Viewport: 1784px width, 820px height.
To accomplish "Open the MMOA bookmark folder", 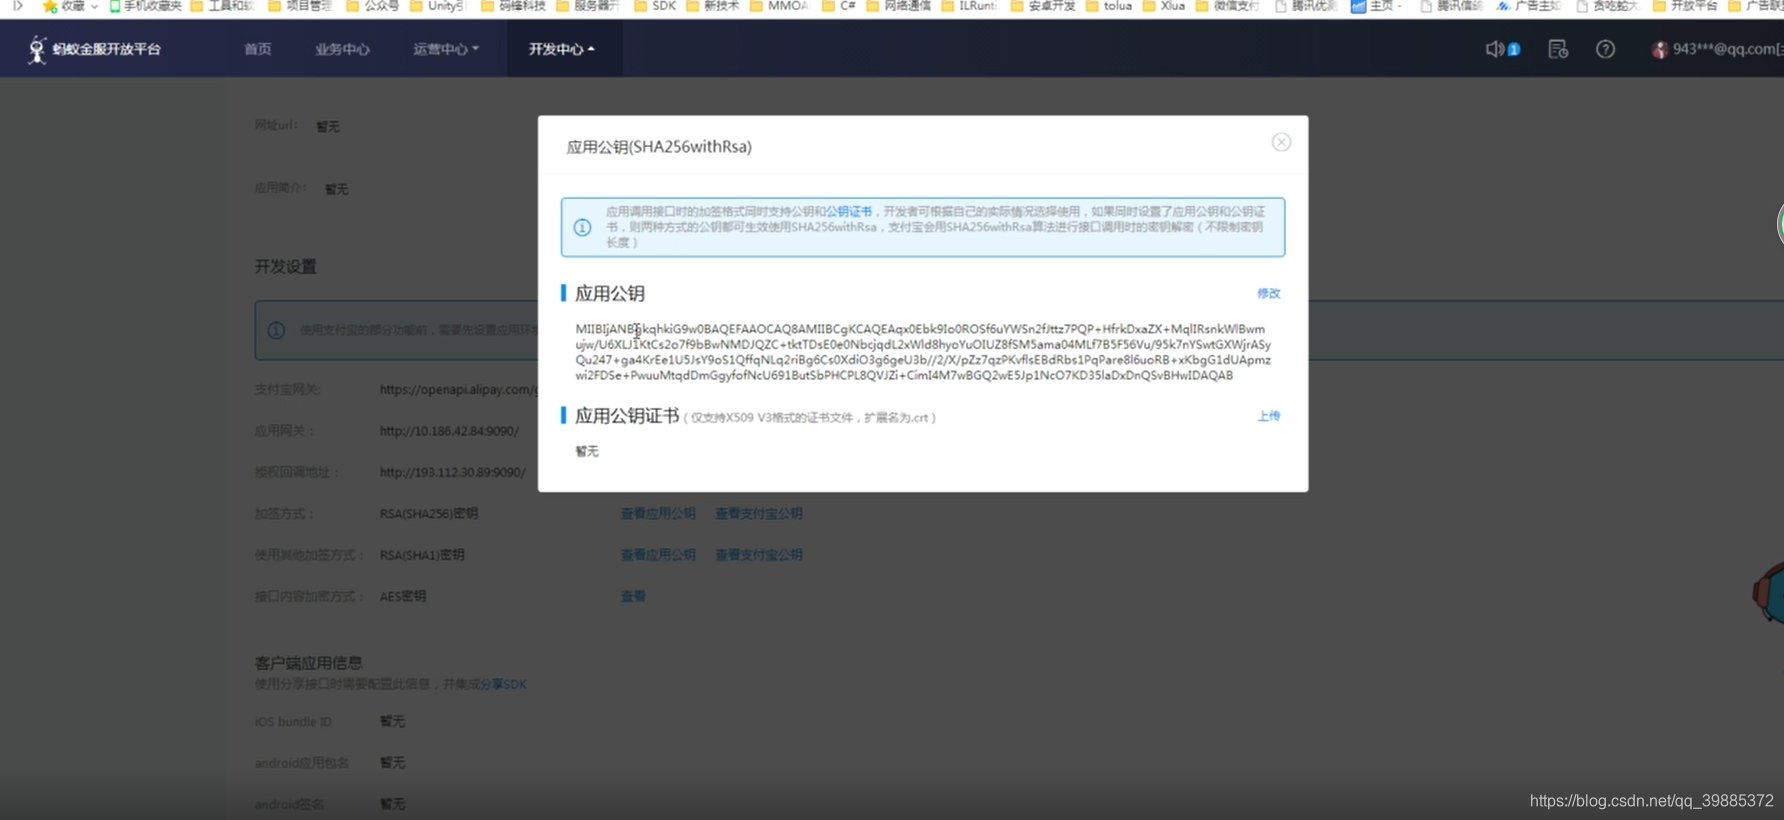I will (779, 6).
